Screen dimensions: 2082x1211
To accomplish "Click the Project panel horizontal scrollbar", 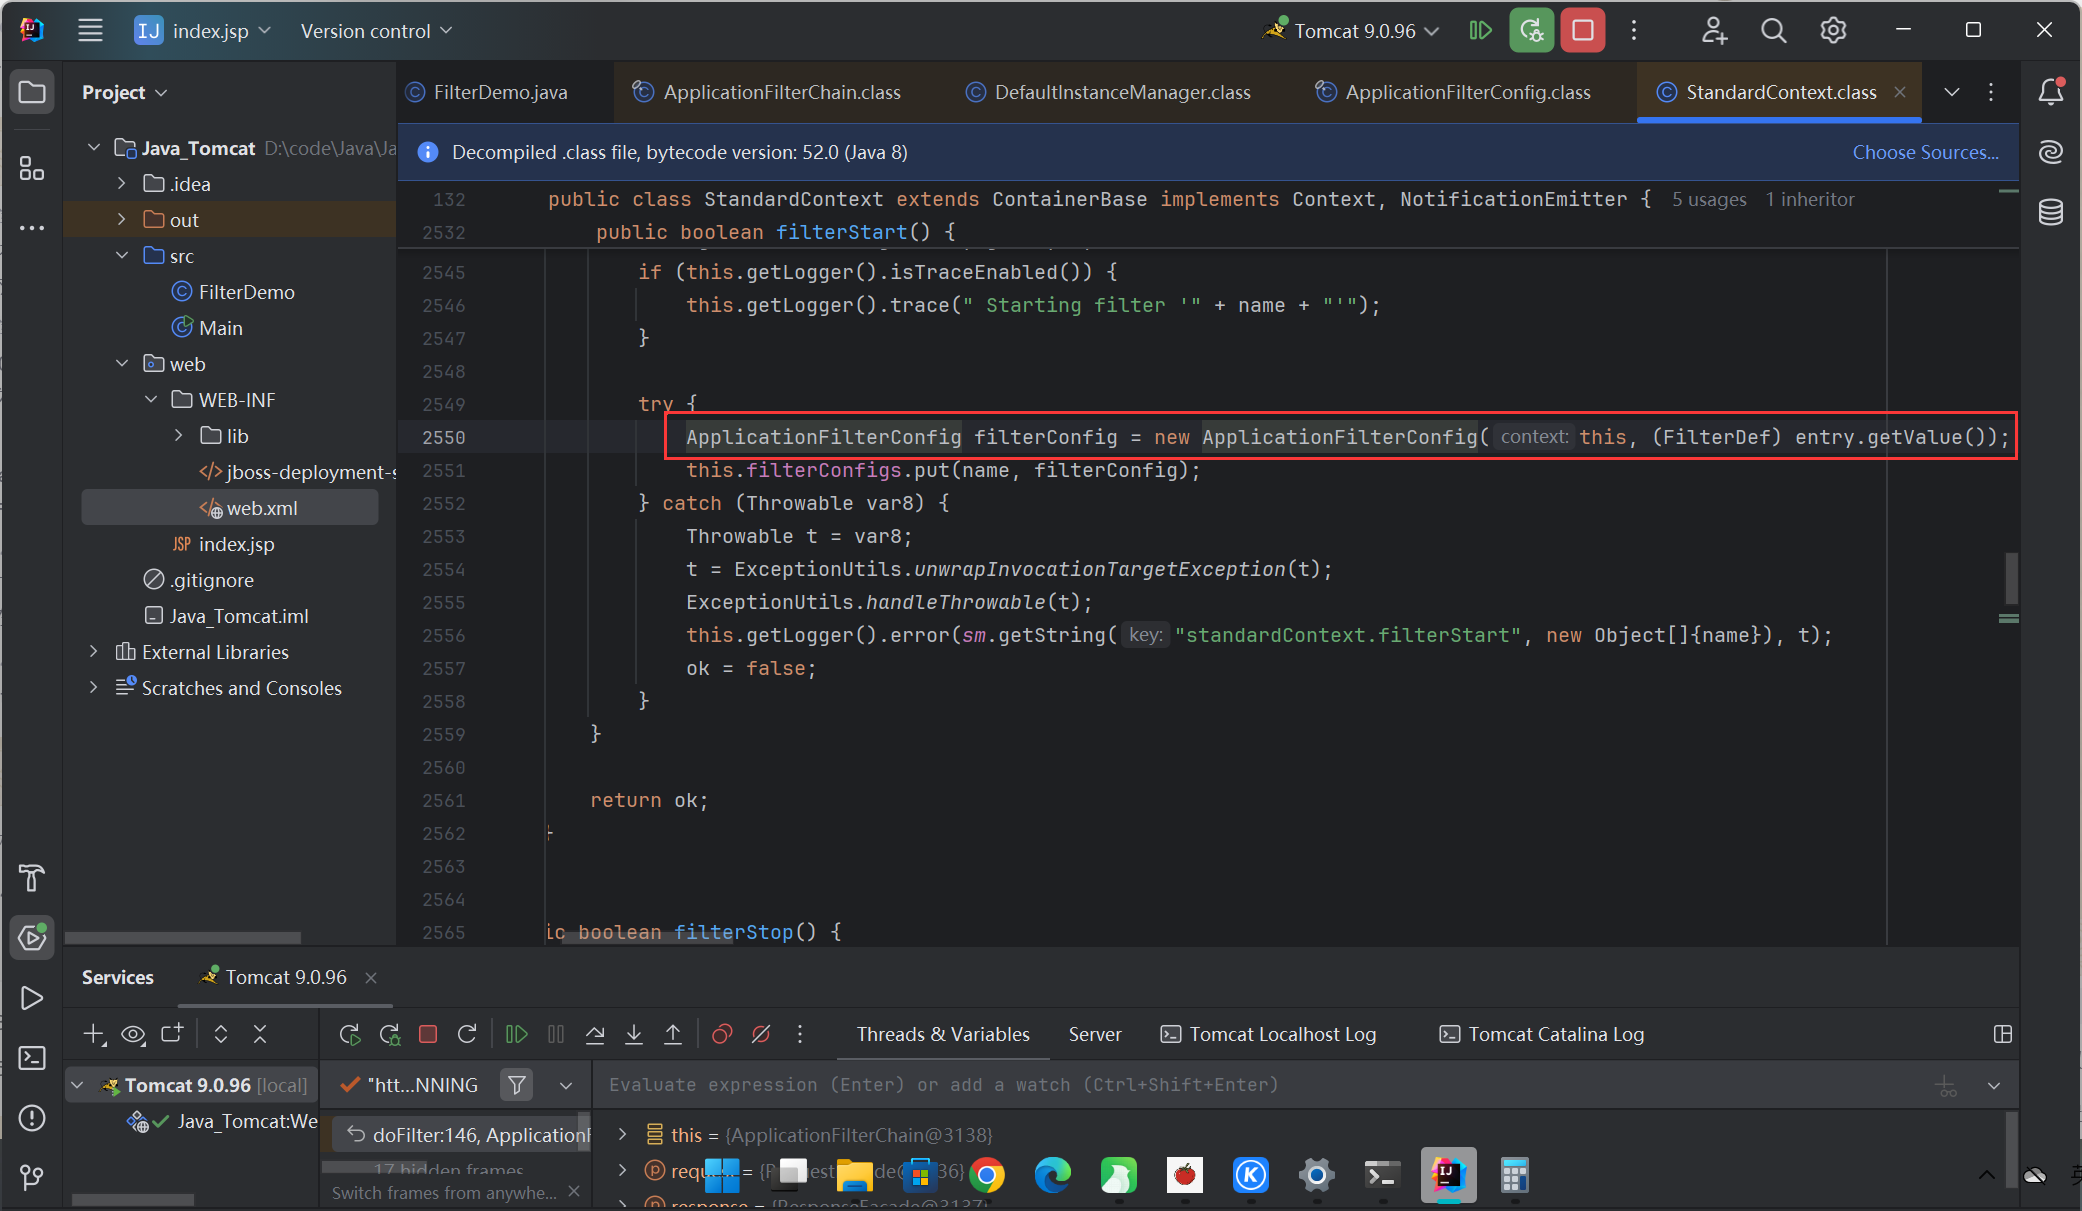I will (x=183, y=938).
